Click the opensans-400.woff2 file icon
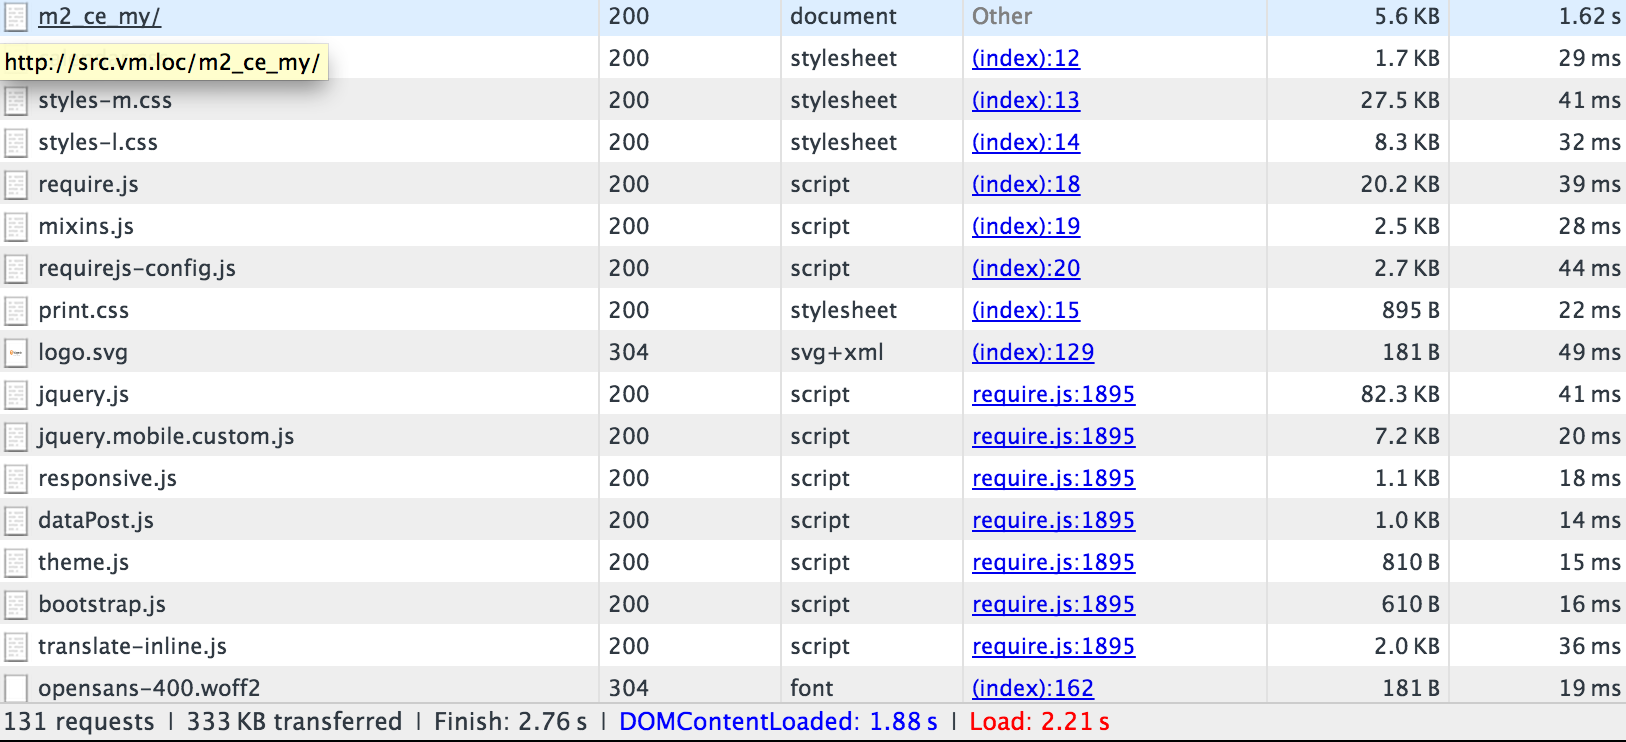 point(16,688)
